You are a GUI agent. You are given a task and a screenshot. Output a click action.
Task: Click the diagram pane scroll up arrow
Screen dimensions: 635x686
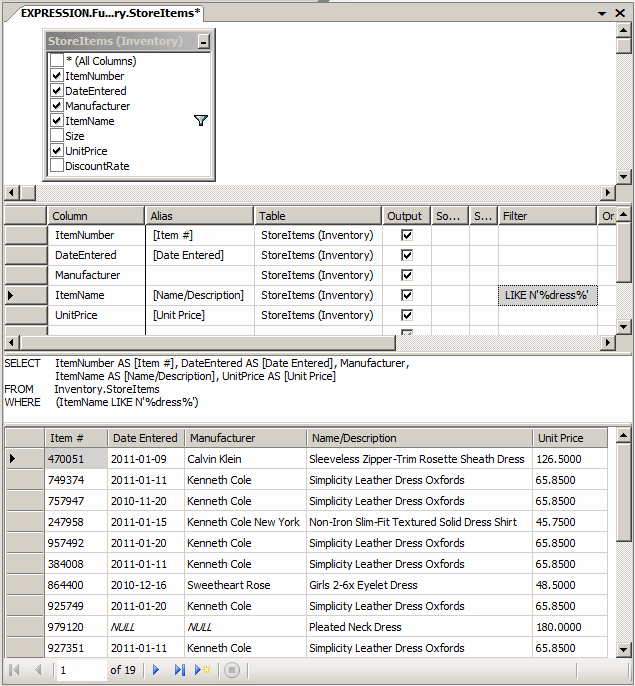pos(623,30)
